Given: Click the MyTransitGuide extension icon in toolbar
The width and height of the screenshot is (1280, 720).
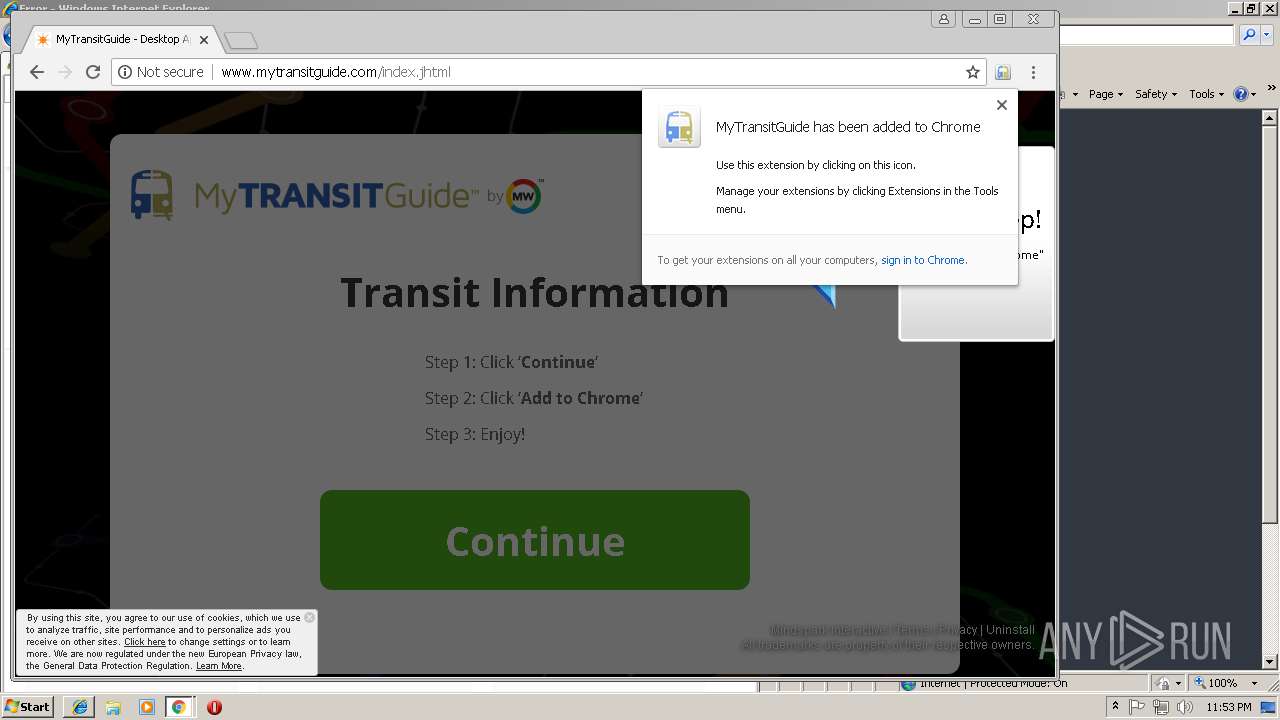Looking at the screenshot, I should tap(1003, 72).
